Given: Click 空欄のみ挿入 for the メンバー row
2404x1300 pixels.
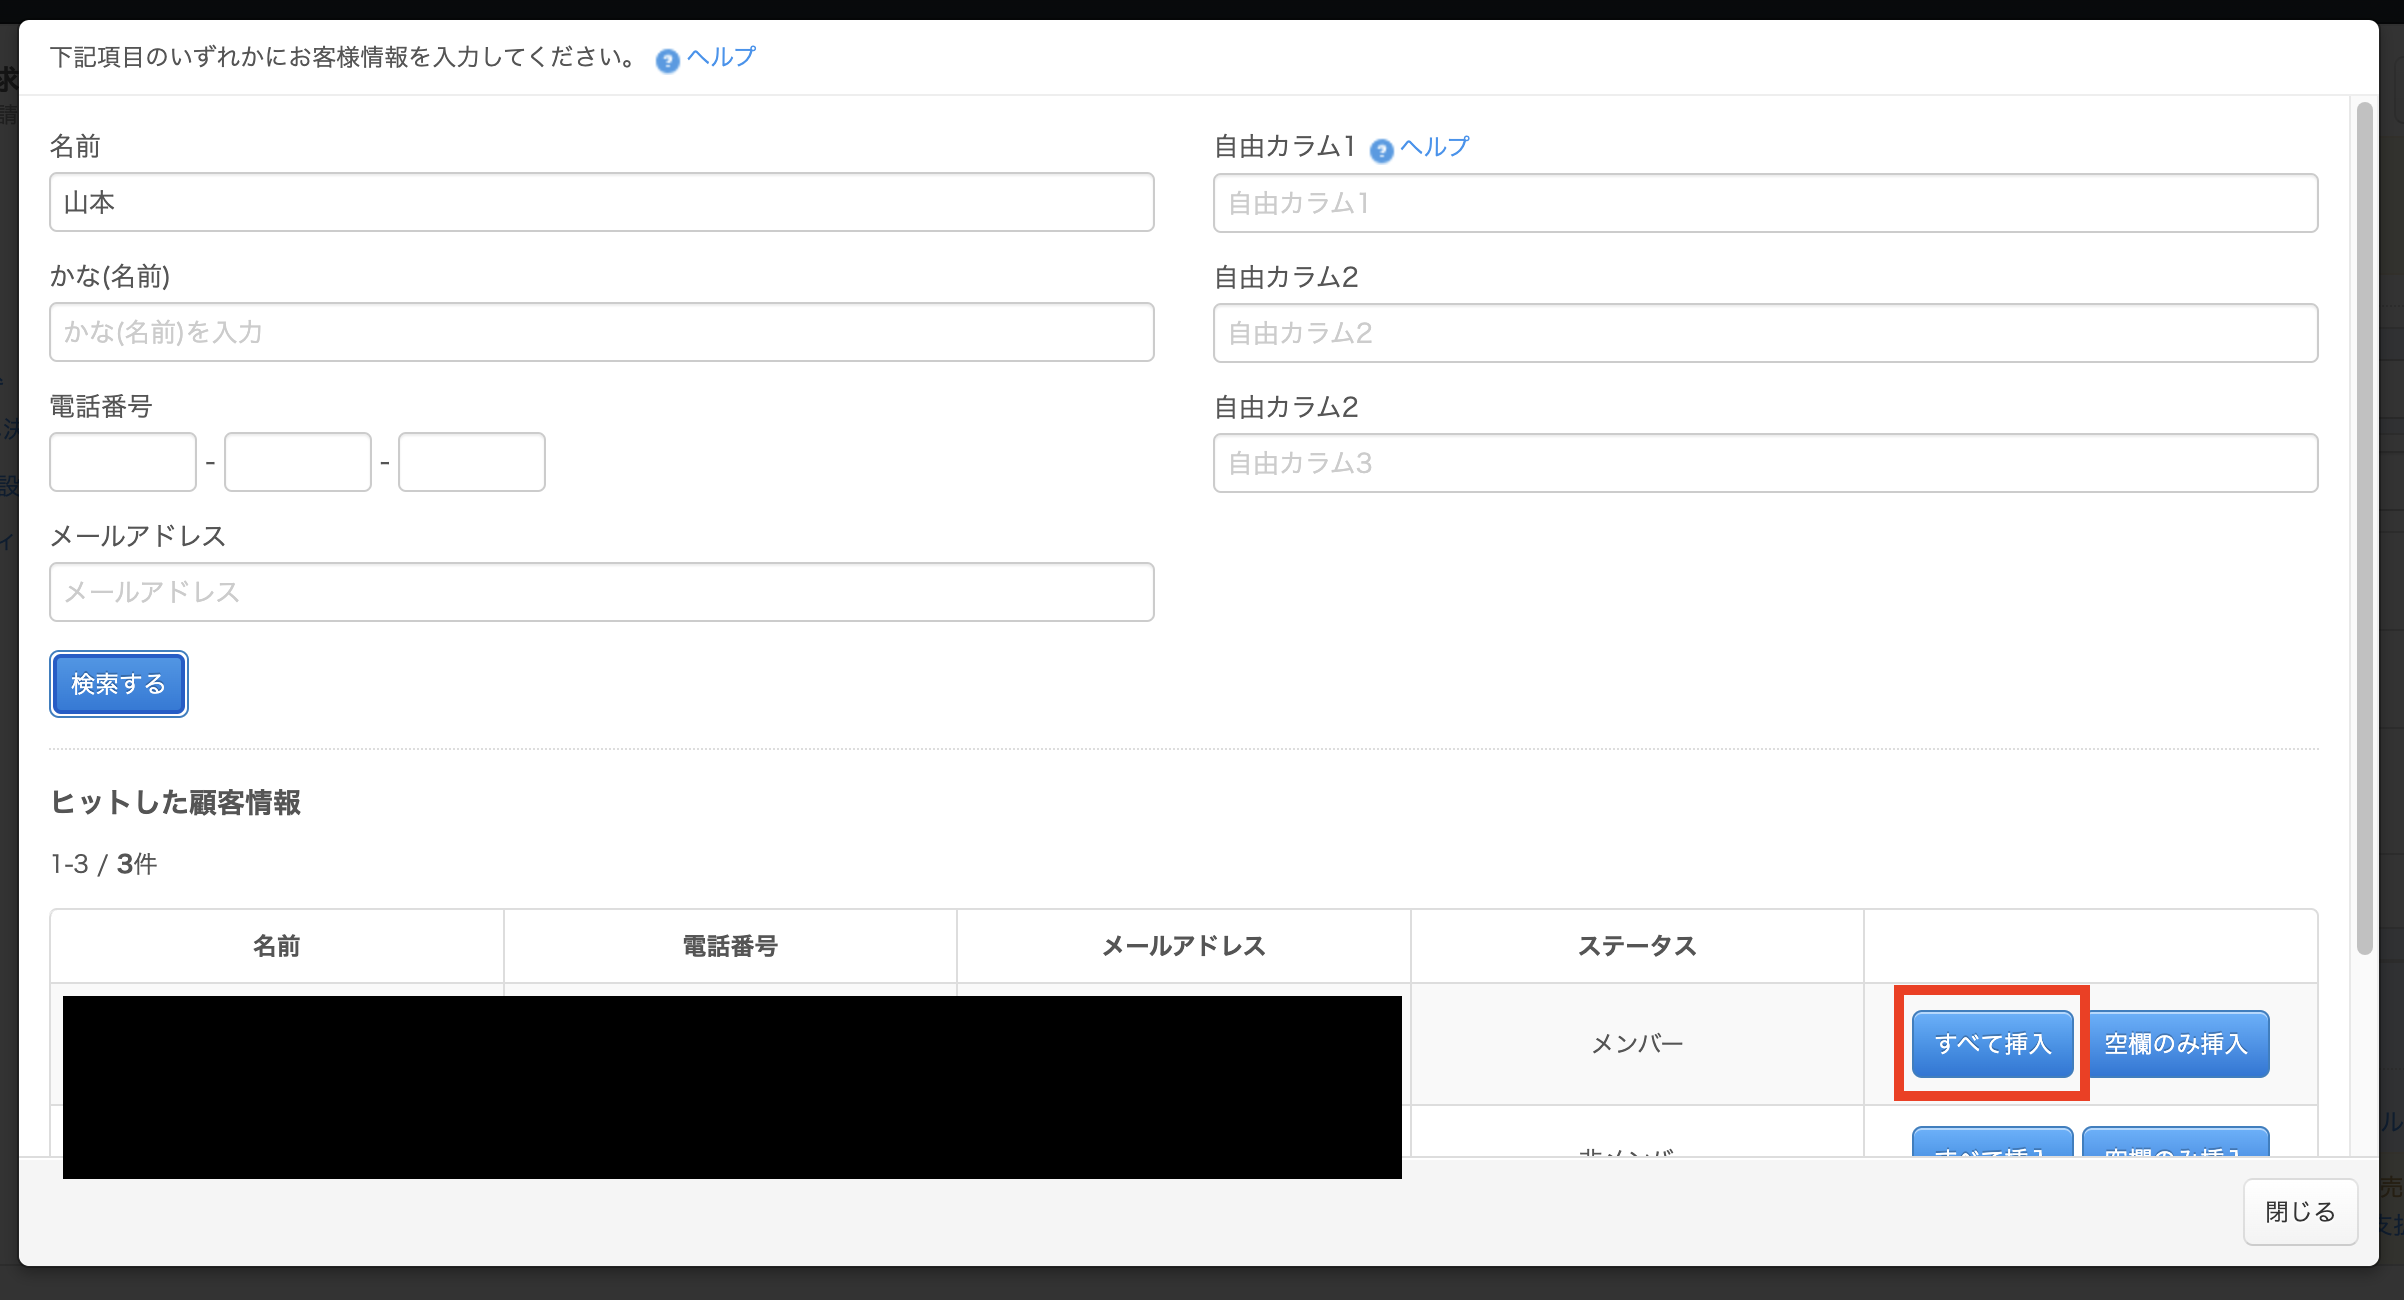Looking at the screenshot, I should click(2176, 1044).
